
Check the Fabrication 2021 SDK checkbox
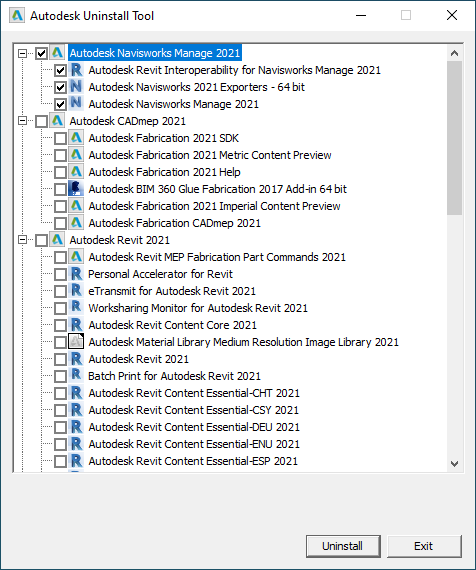pos(60,139)
